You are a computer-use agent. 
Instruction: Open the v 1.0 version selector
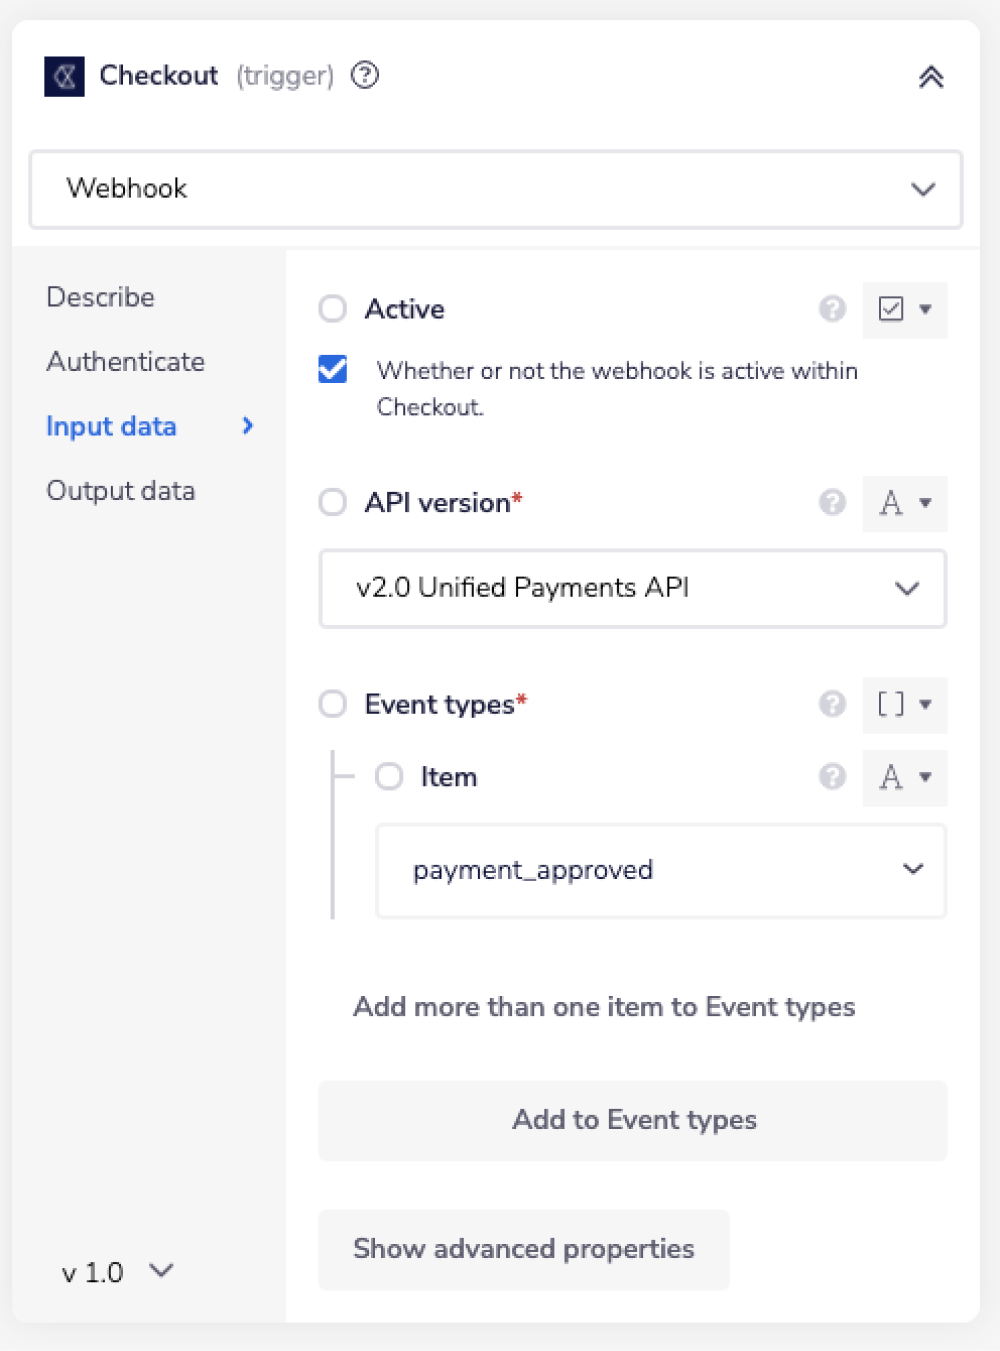coord(117,1272)
